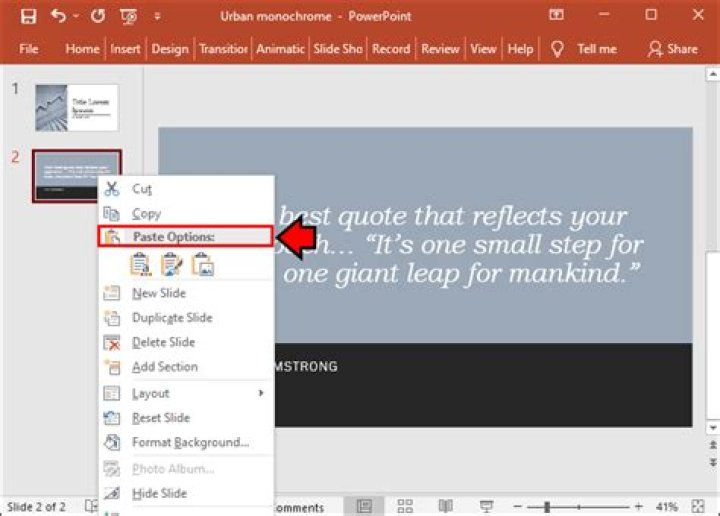Paste as picture icon
Screen dimensions: 720x516
pyautogui.click(x=203, y=264)
